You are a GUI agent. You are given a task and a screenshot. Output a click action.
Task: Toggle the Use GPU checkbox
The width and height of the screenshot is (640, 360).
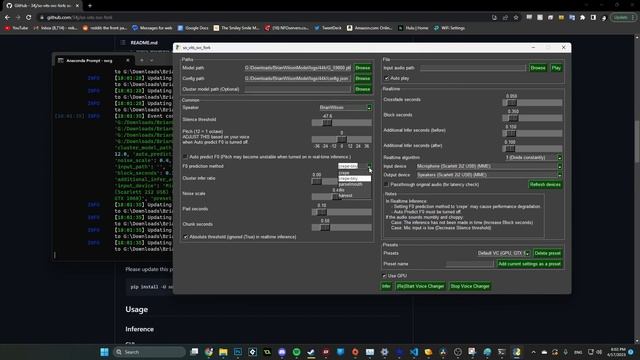[x=384, y=276]
